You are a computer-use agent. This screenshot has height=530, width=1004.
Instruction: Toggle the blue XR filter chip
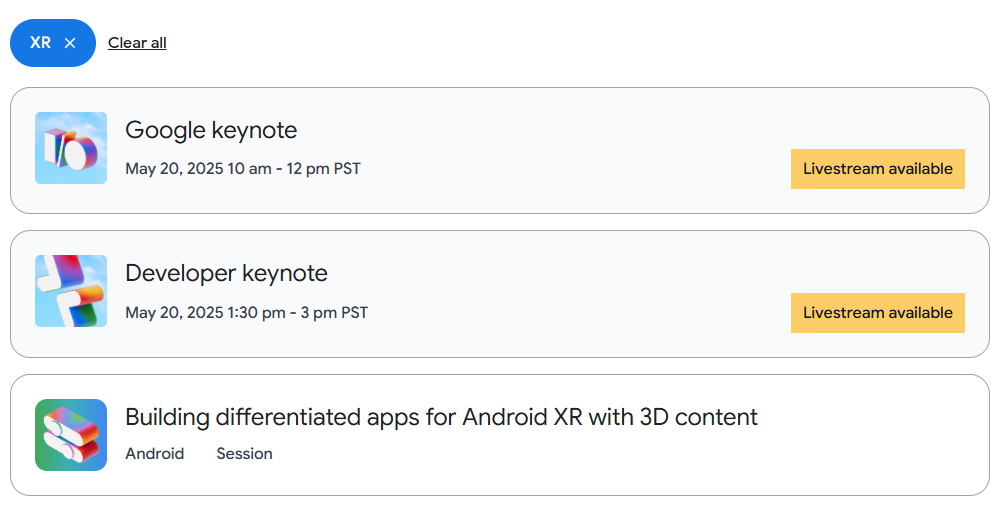(x=53, y=43)
